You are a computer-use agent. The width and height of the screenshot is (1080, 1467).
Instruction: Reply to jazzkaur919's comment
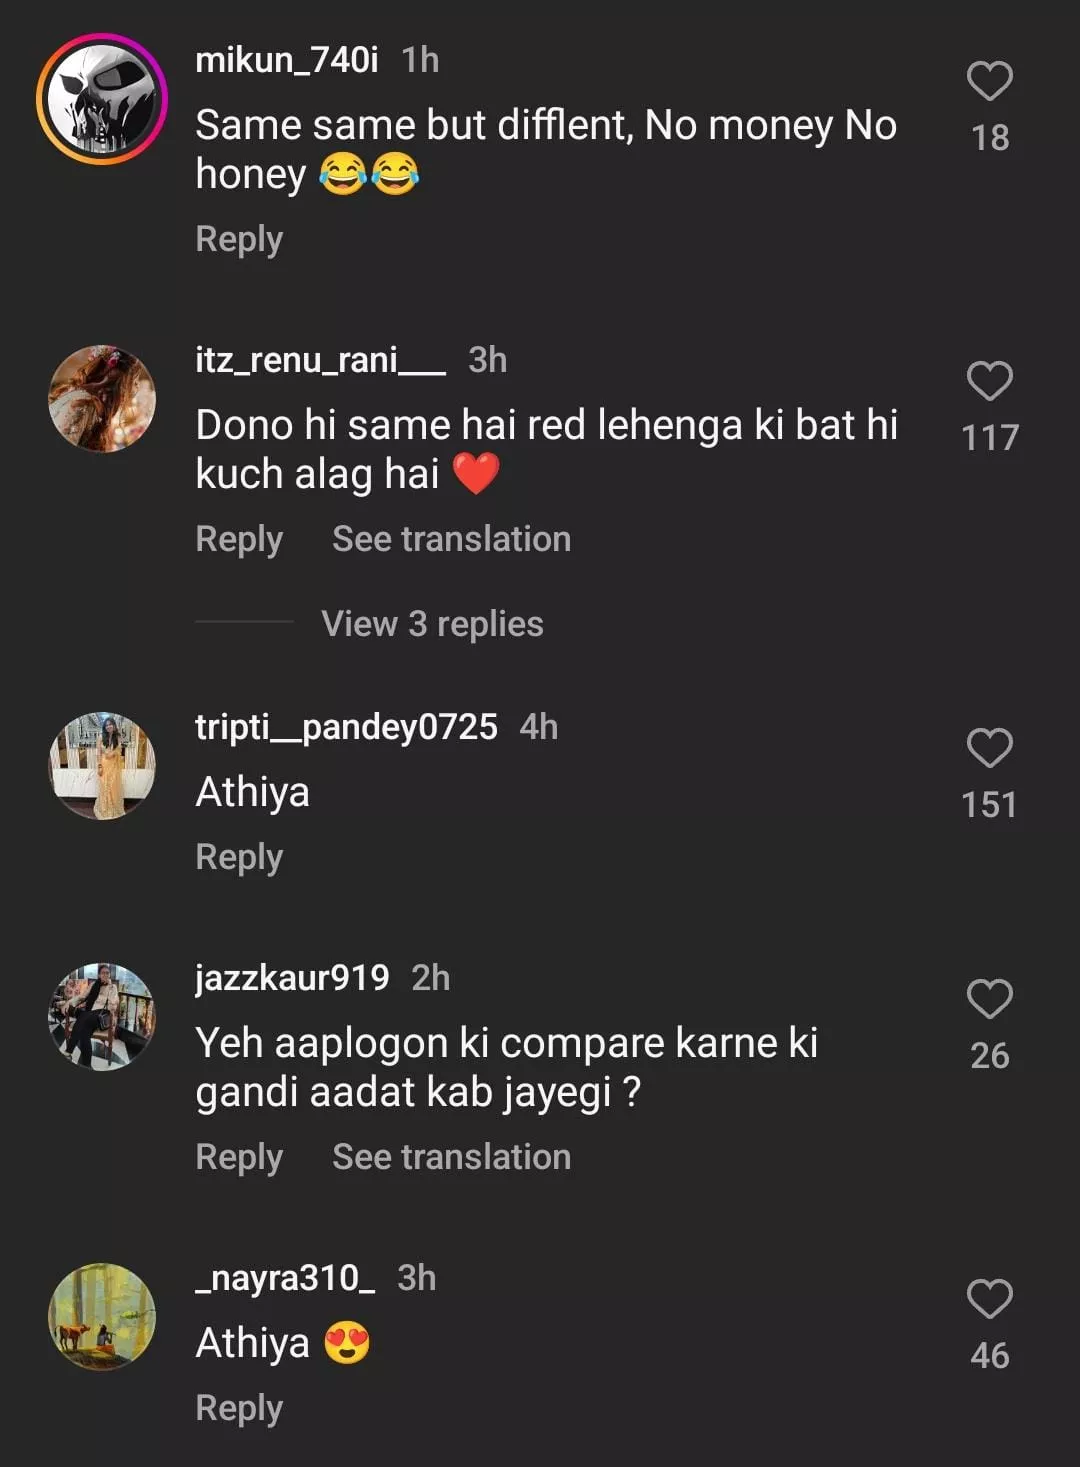coord(239,1157)
